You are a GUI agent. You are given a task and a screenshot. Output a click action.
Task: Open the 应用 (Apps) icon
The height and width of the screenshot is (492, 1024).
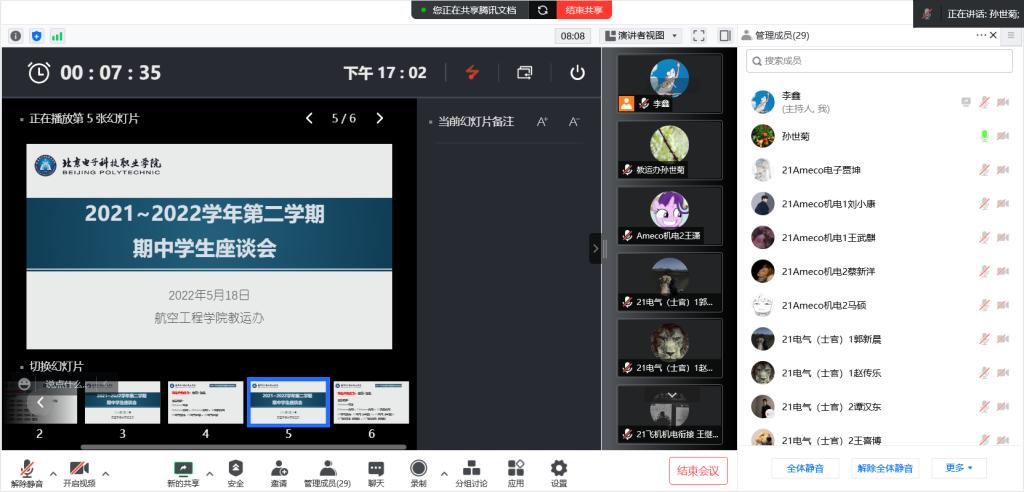pos(516,468)
